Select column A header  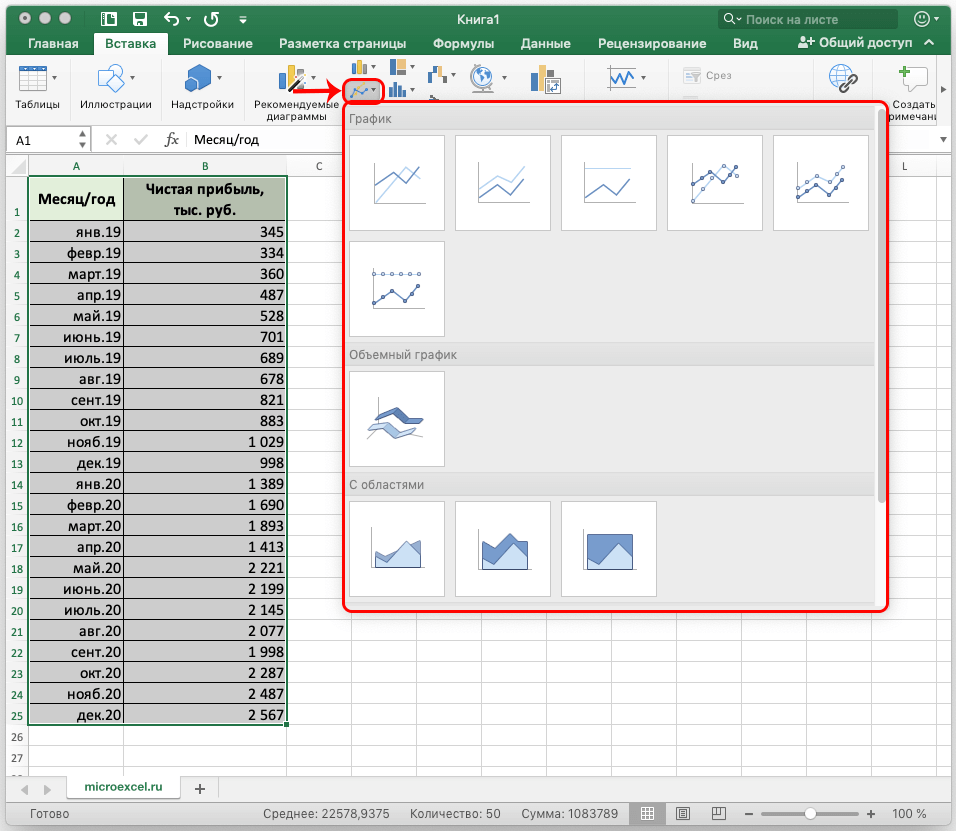click(x=76, y=166)
